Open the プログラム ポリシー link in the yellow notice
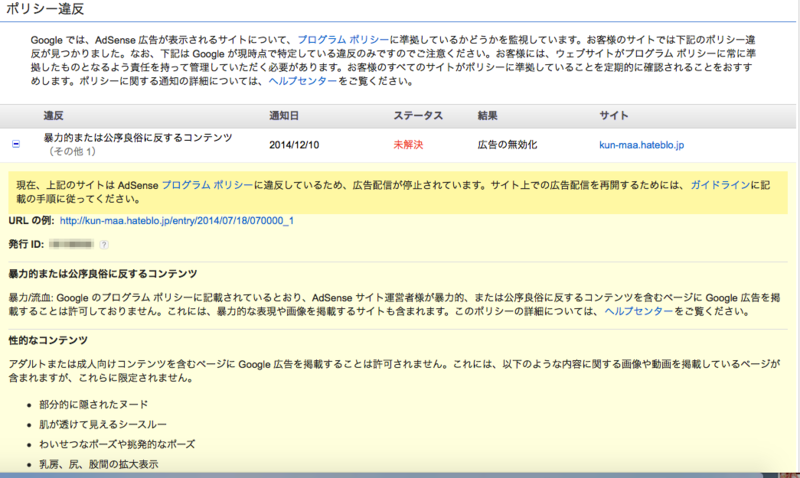Image resolution: width=800 pixels, height=478 pixels. coord(207,185)
